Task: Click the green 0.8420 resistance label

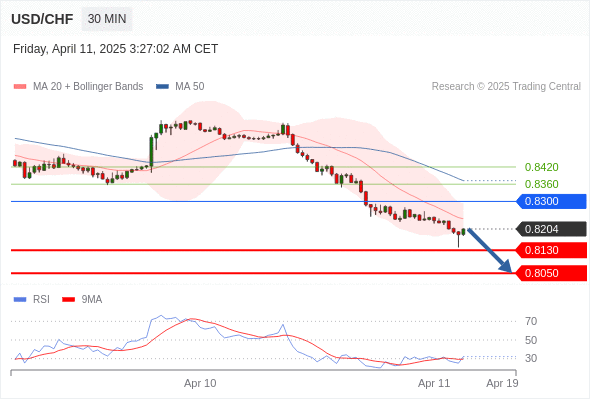Action: coord(541,167)
